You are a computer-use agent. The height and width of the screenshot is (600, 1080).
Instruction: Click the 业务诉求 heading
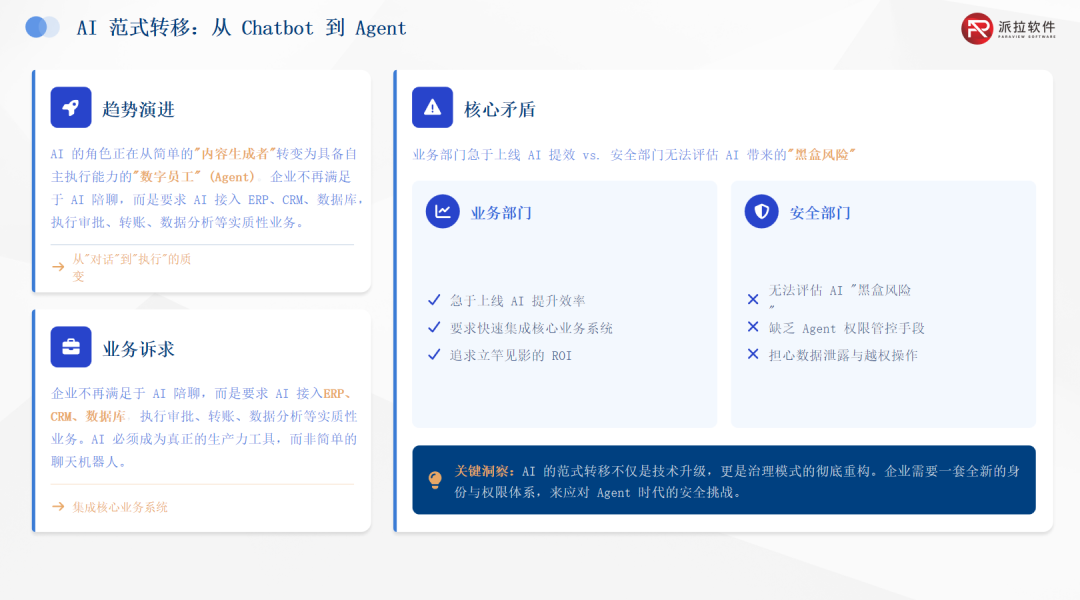point(138,349)
